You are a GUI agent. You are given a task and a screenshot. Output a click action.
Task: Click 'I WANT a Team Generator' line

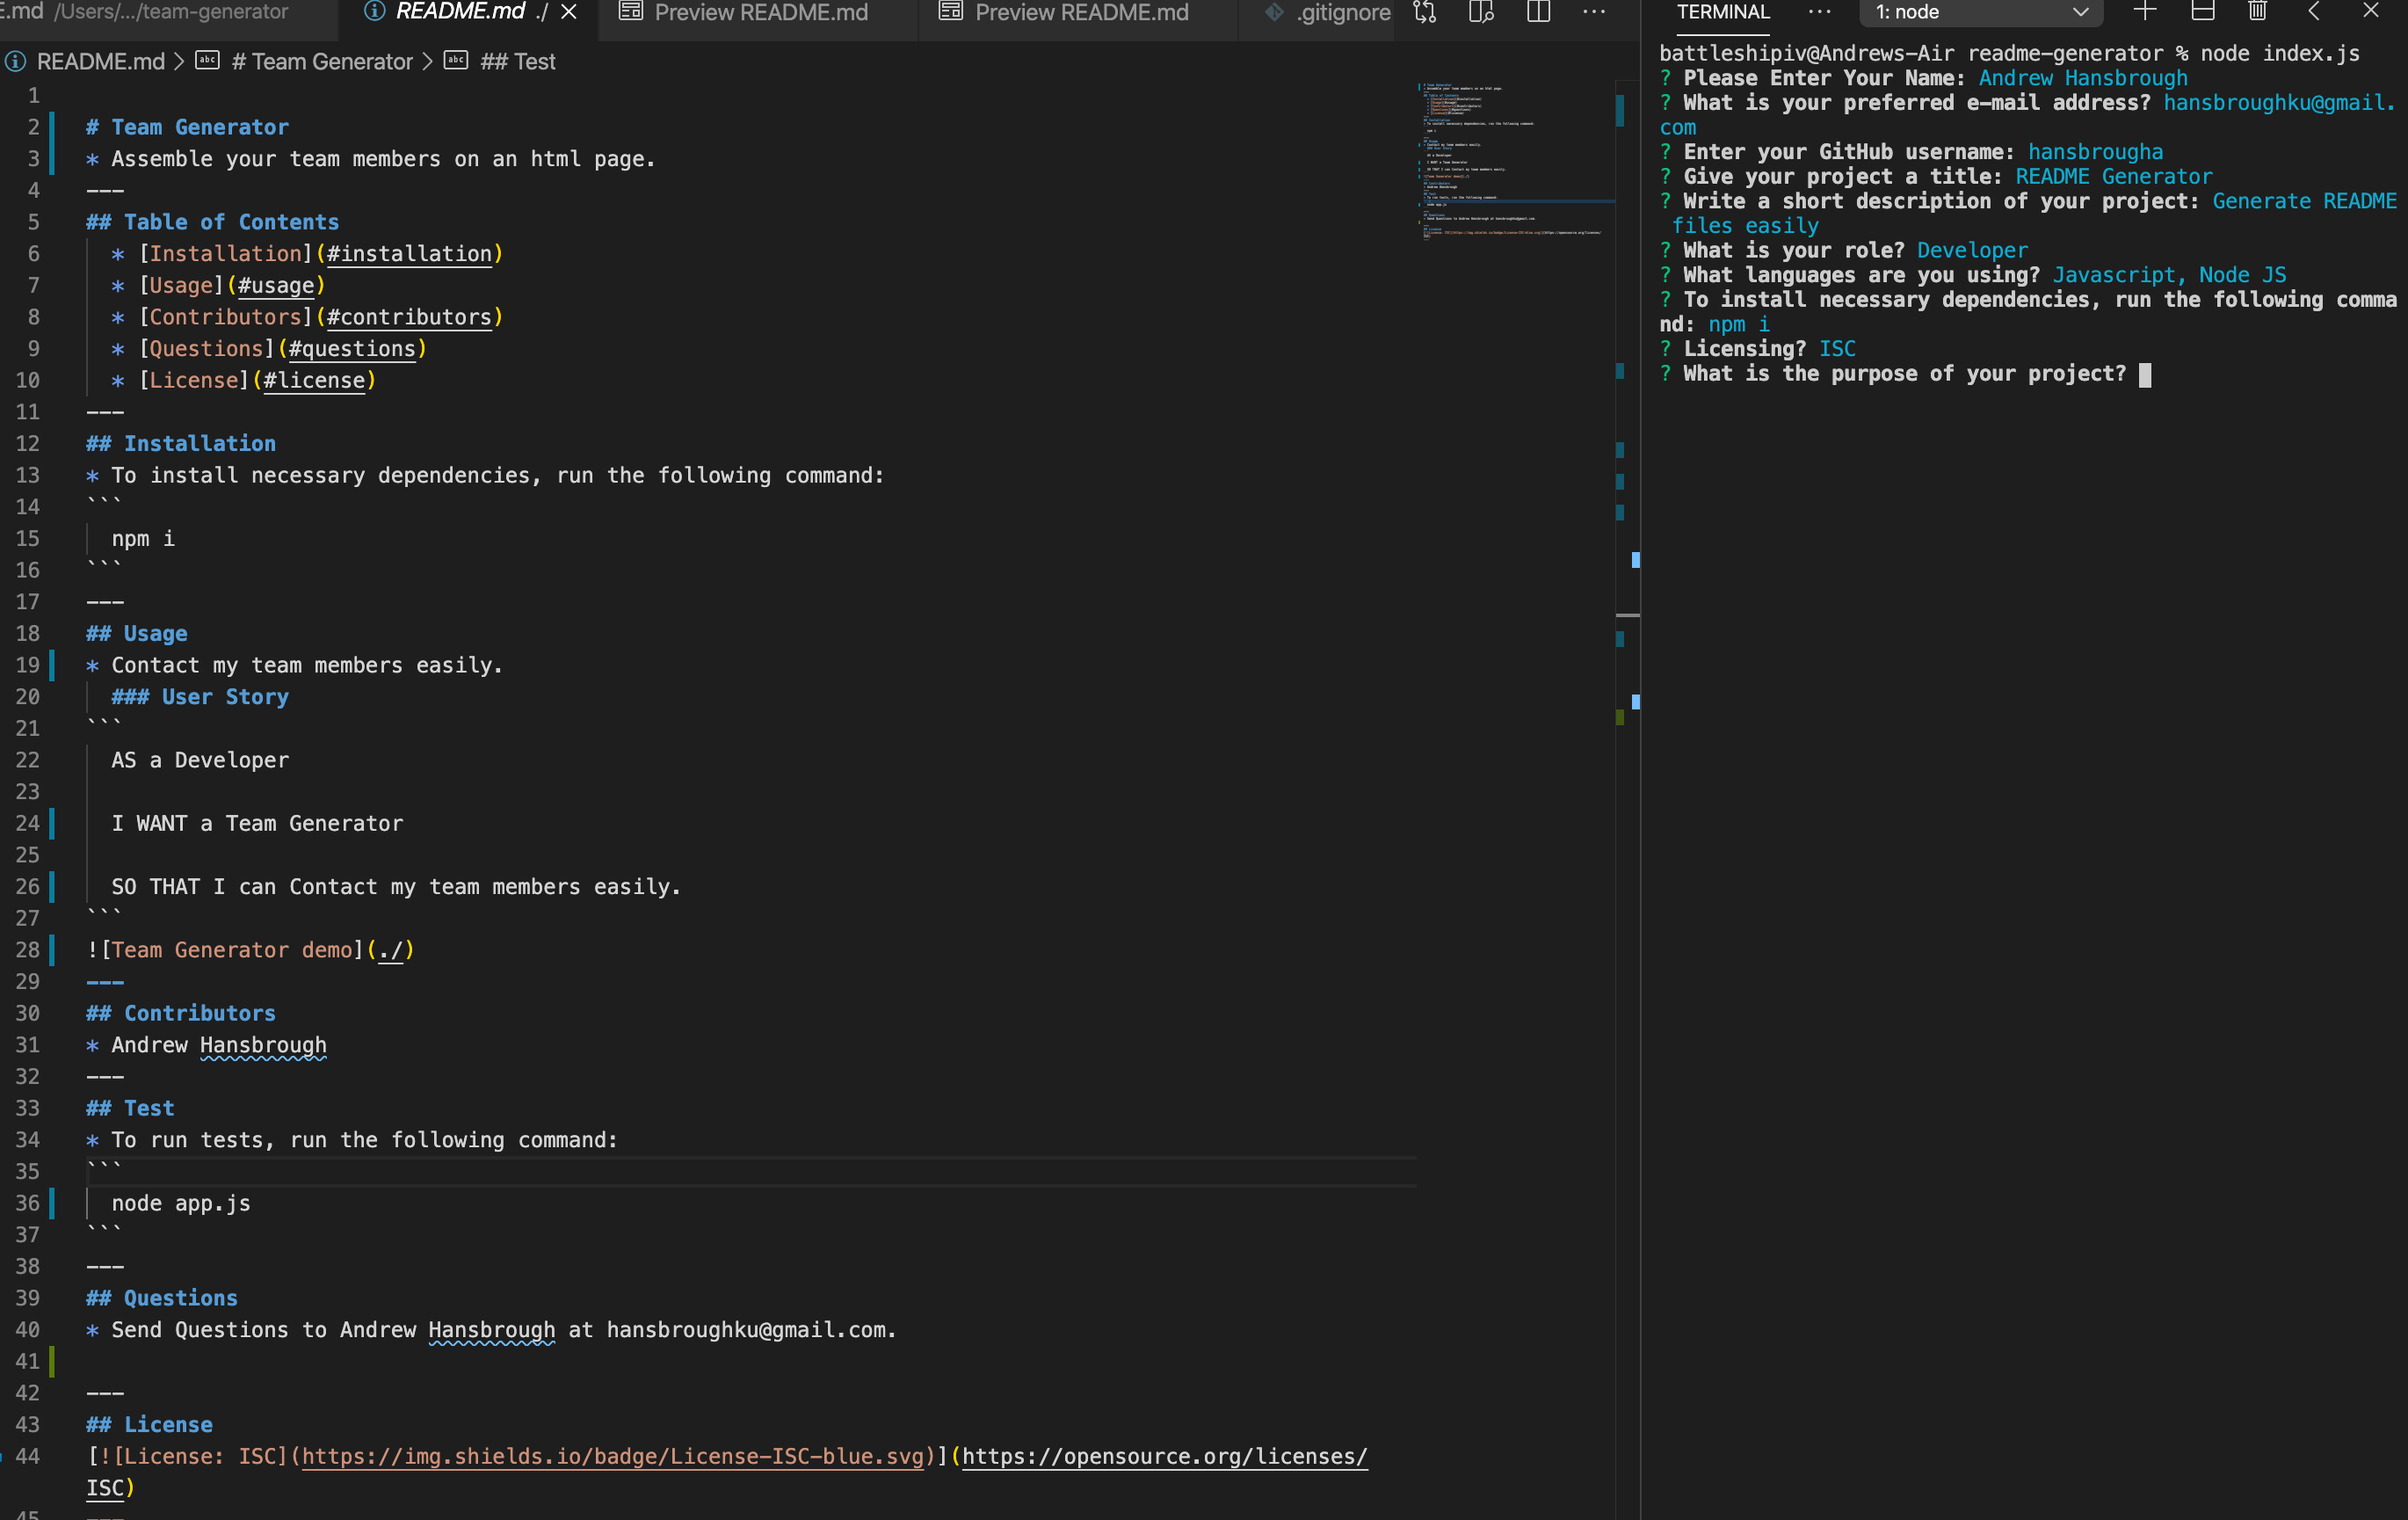point(257,824)
